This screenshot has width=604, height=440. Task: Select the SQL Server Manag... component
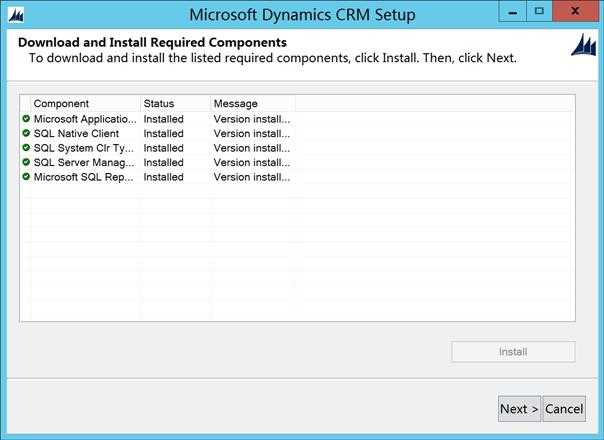[84, 163]
